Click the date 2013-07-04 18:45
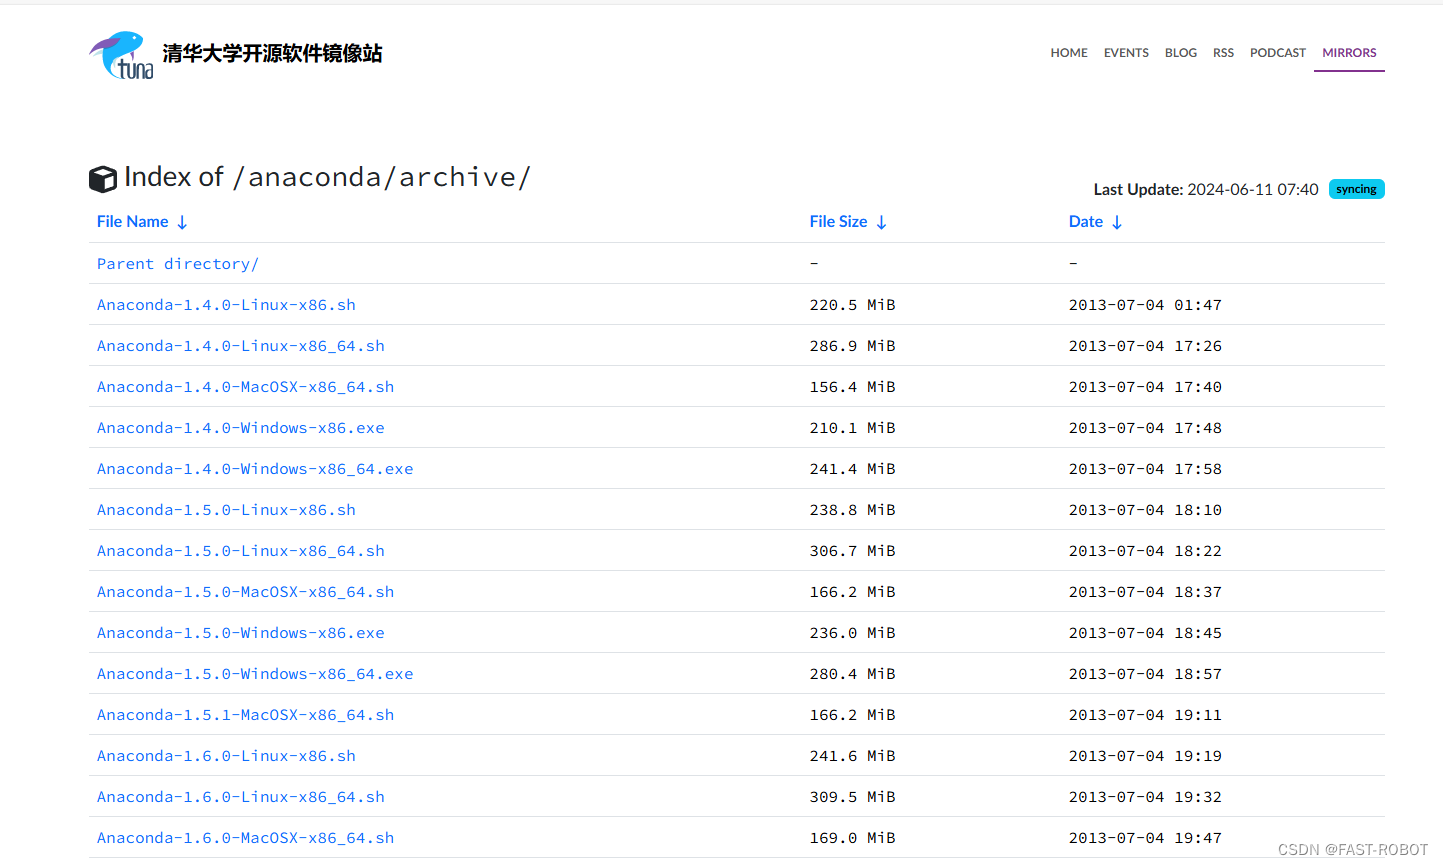Image resolution: width=1443 pixels, height=865 pixels. 1145,633
